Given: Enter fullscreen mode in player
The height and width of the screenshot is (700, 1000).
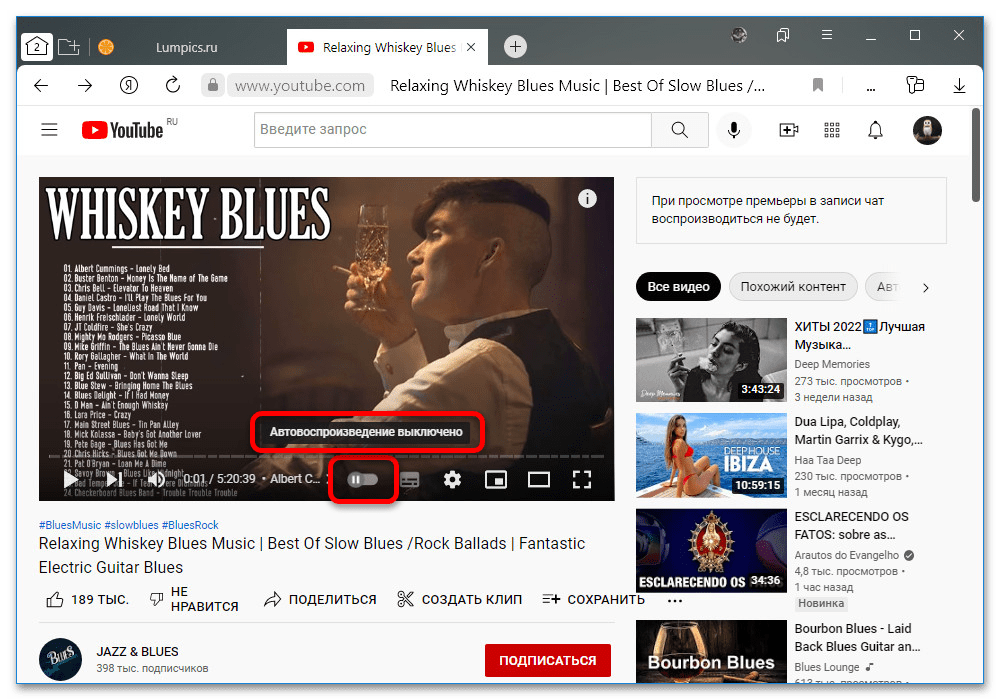Looking at the screenshot, I should click(x=582, y=480).
